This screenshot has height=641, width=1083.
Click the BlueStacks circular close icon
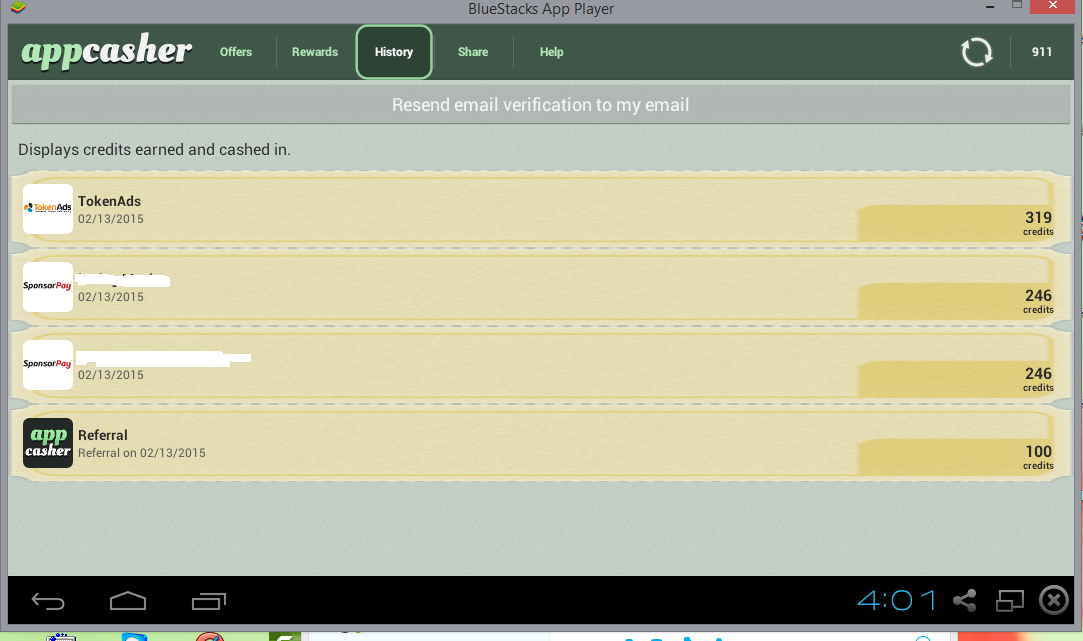(x=1054, y=600)
